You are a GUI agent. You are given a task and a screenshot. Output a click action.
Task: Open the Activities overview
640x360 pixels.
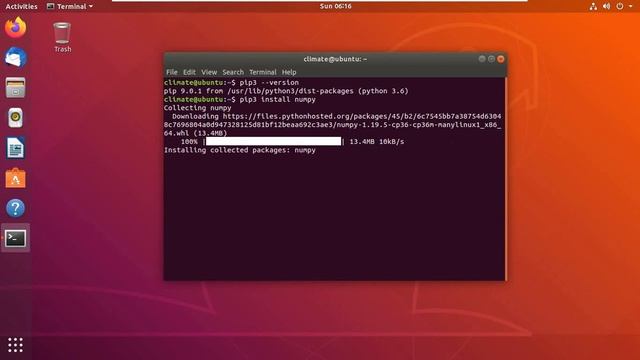[21, 6]
